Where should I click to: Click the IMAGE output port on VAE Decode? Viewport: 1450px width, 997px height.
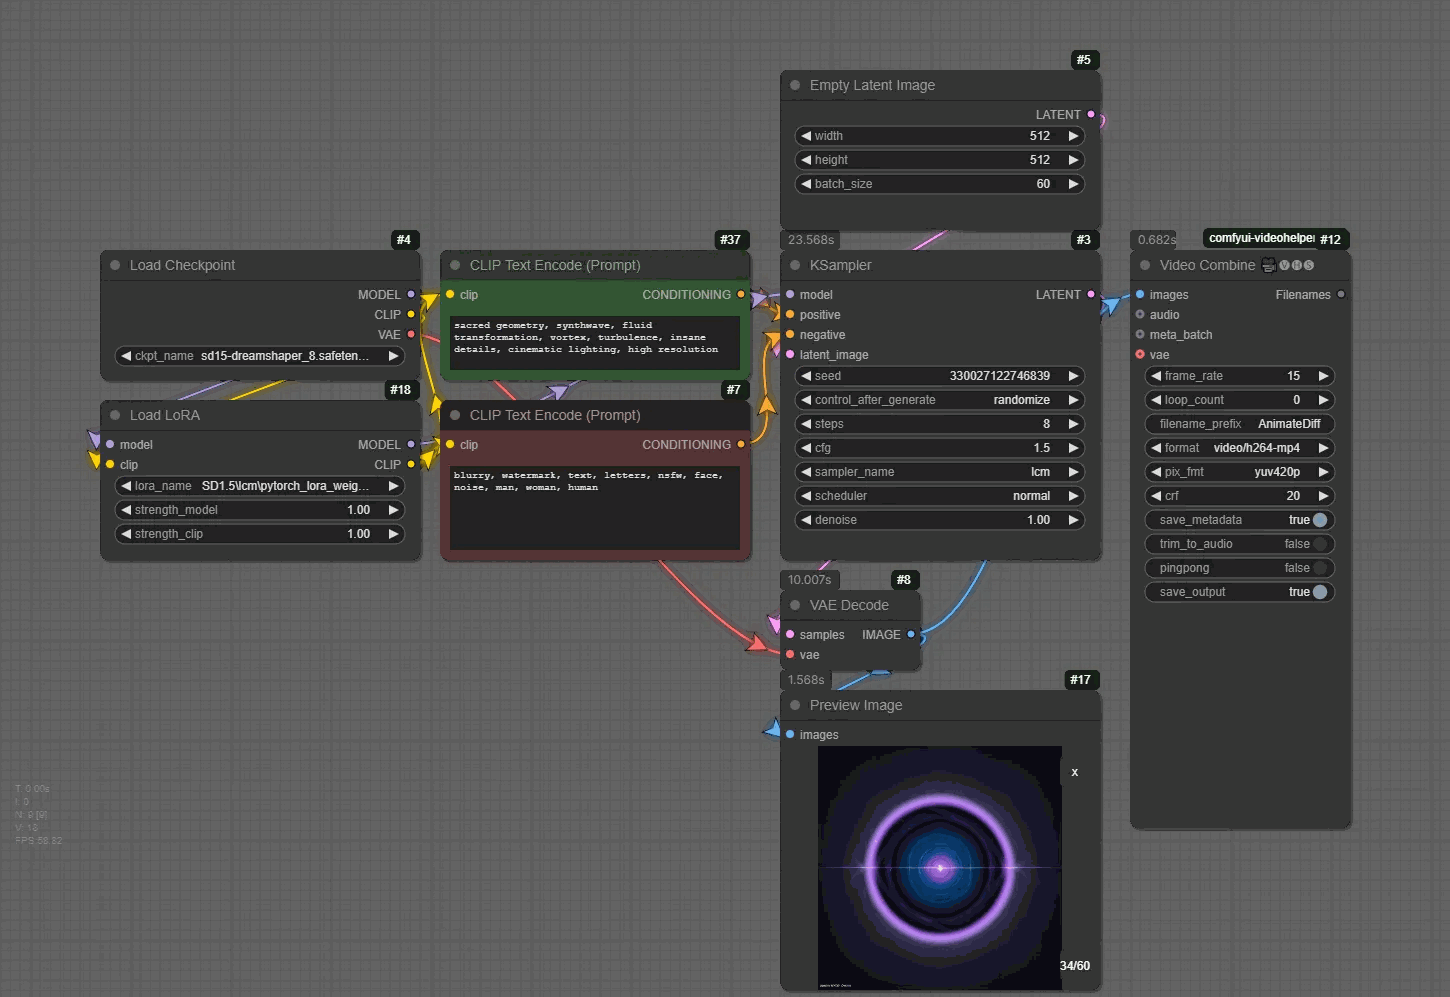click(911, 634)
